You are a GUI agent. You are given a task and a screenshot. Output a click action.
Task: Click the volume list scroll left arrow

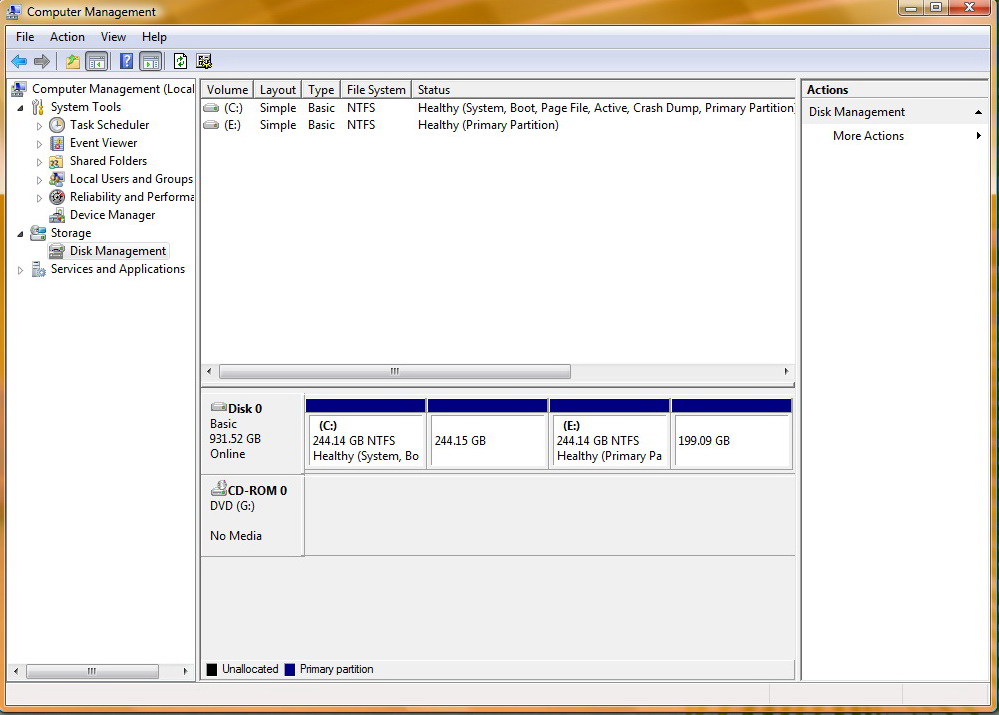210,372
